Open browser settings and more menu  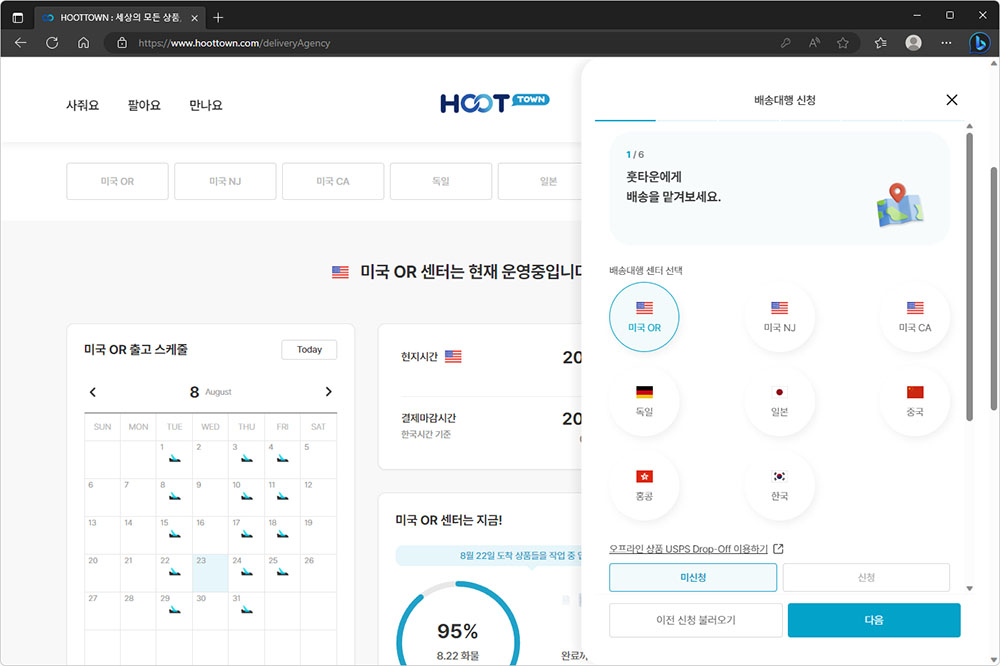coord(946,43)
